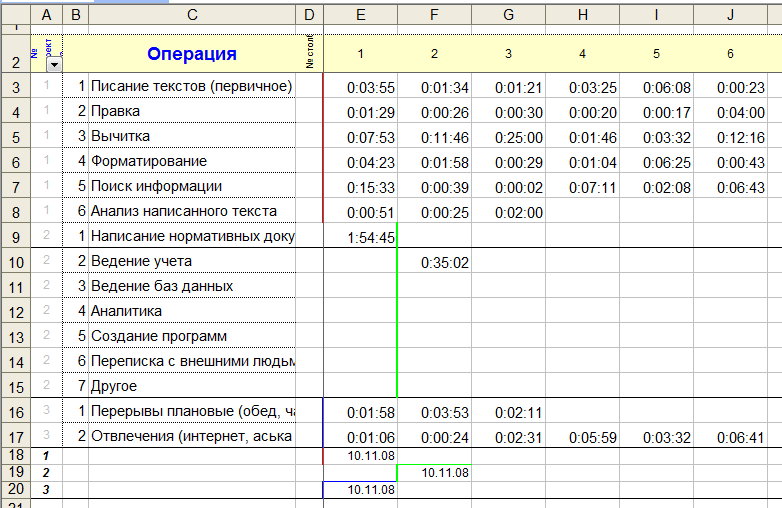Click column number 4 header cell in row 2
This screenshot has height=508, width=782.
tap(582, 54)
